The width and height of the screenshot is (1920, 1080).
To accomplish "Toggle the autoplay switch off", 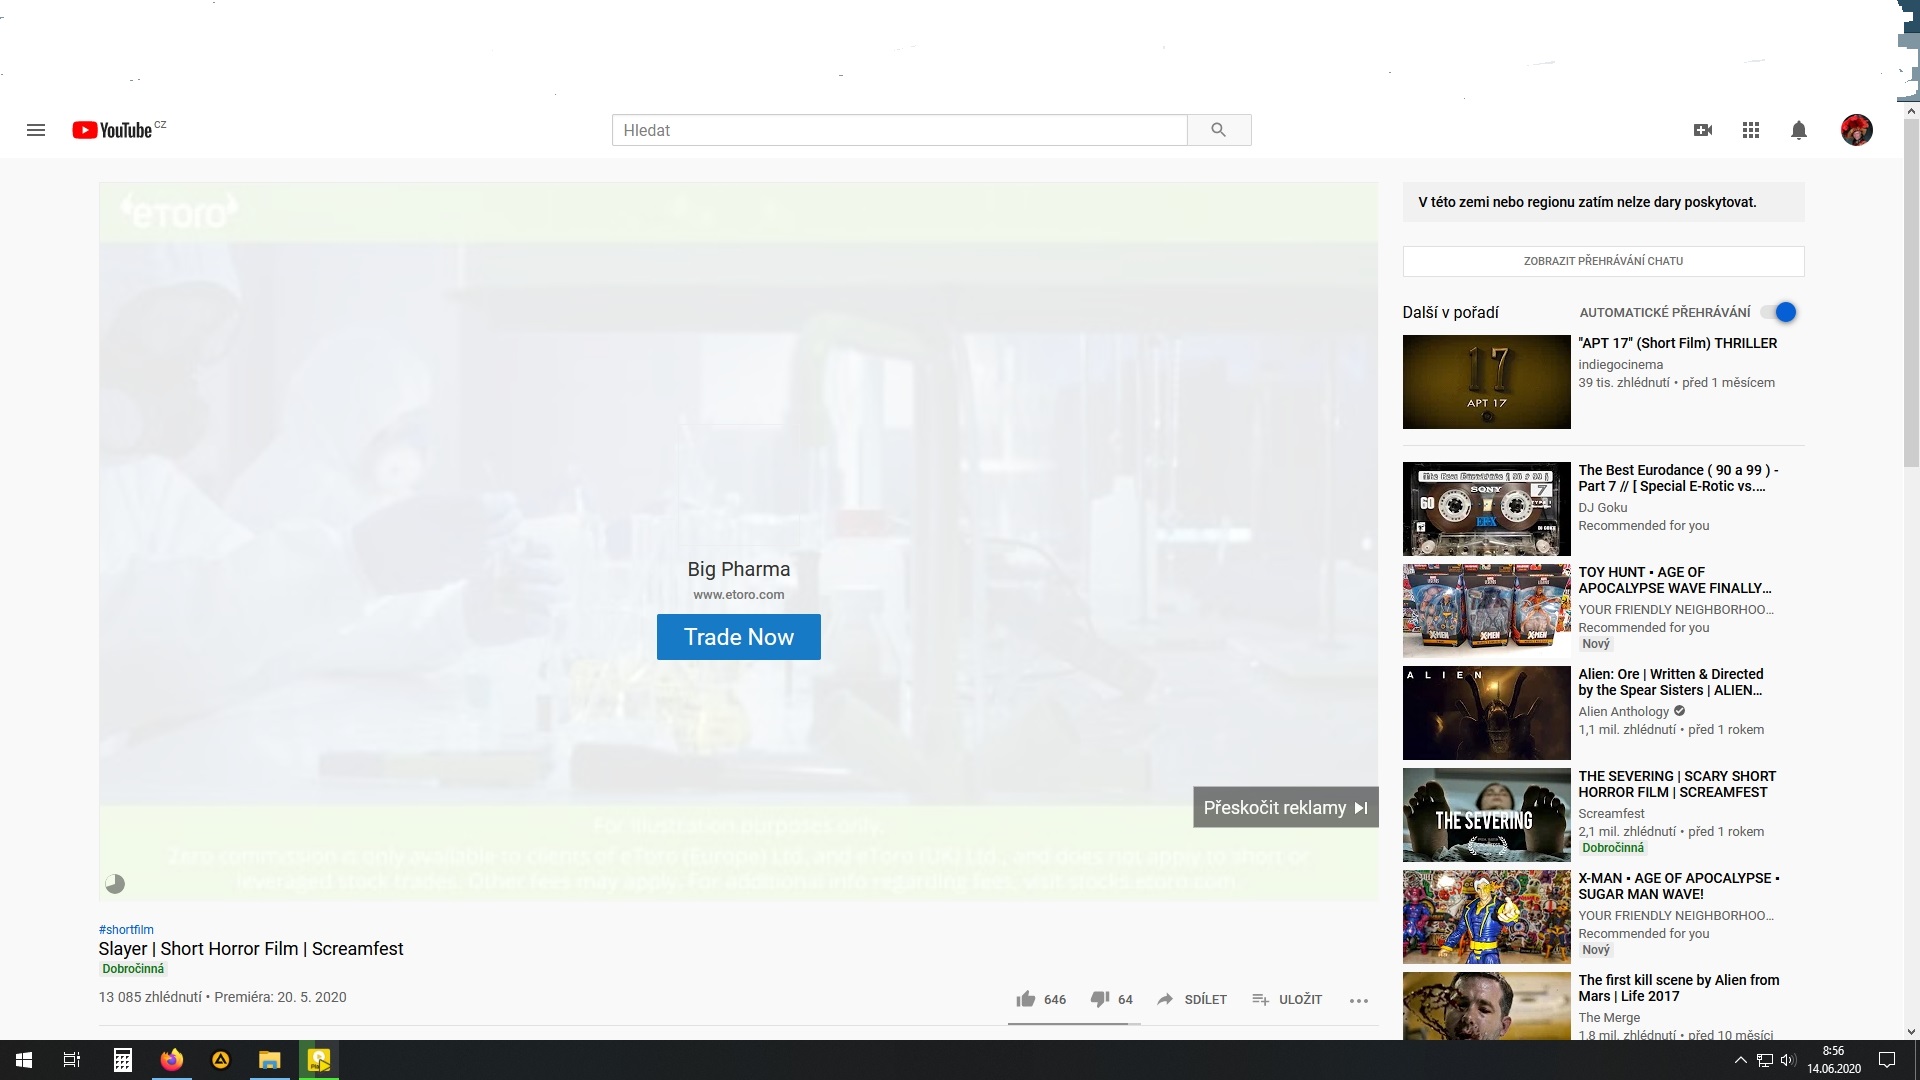I will point(1780,312).
